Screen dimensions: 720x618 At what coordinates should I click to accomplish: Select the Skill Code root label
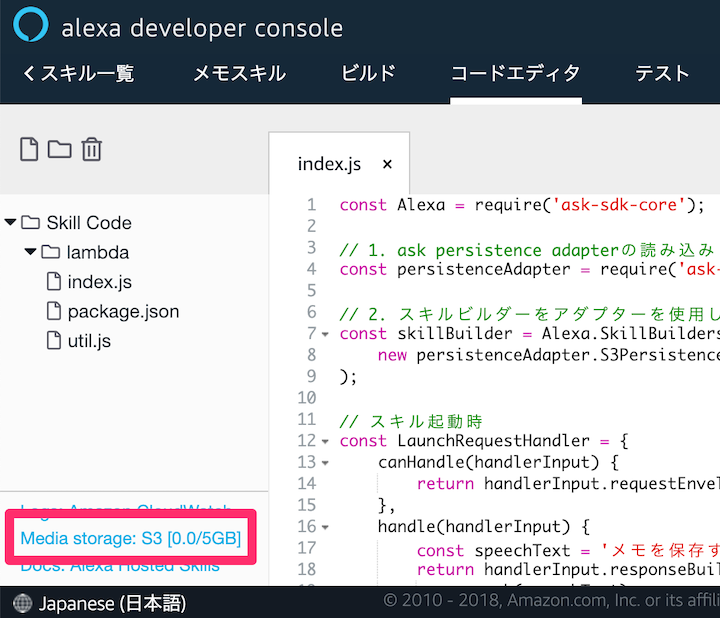point(89,223)
